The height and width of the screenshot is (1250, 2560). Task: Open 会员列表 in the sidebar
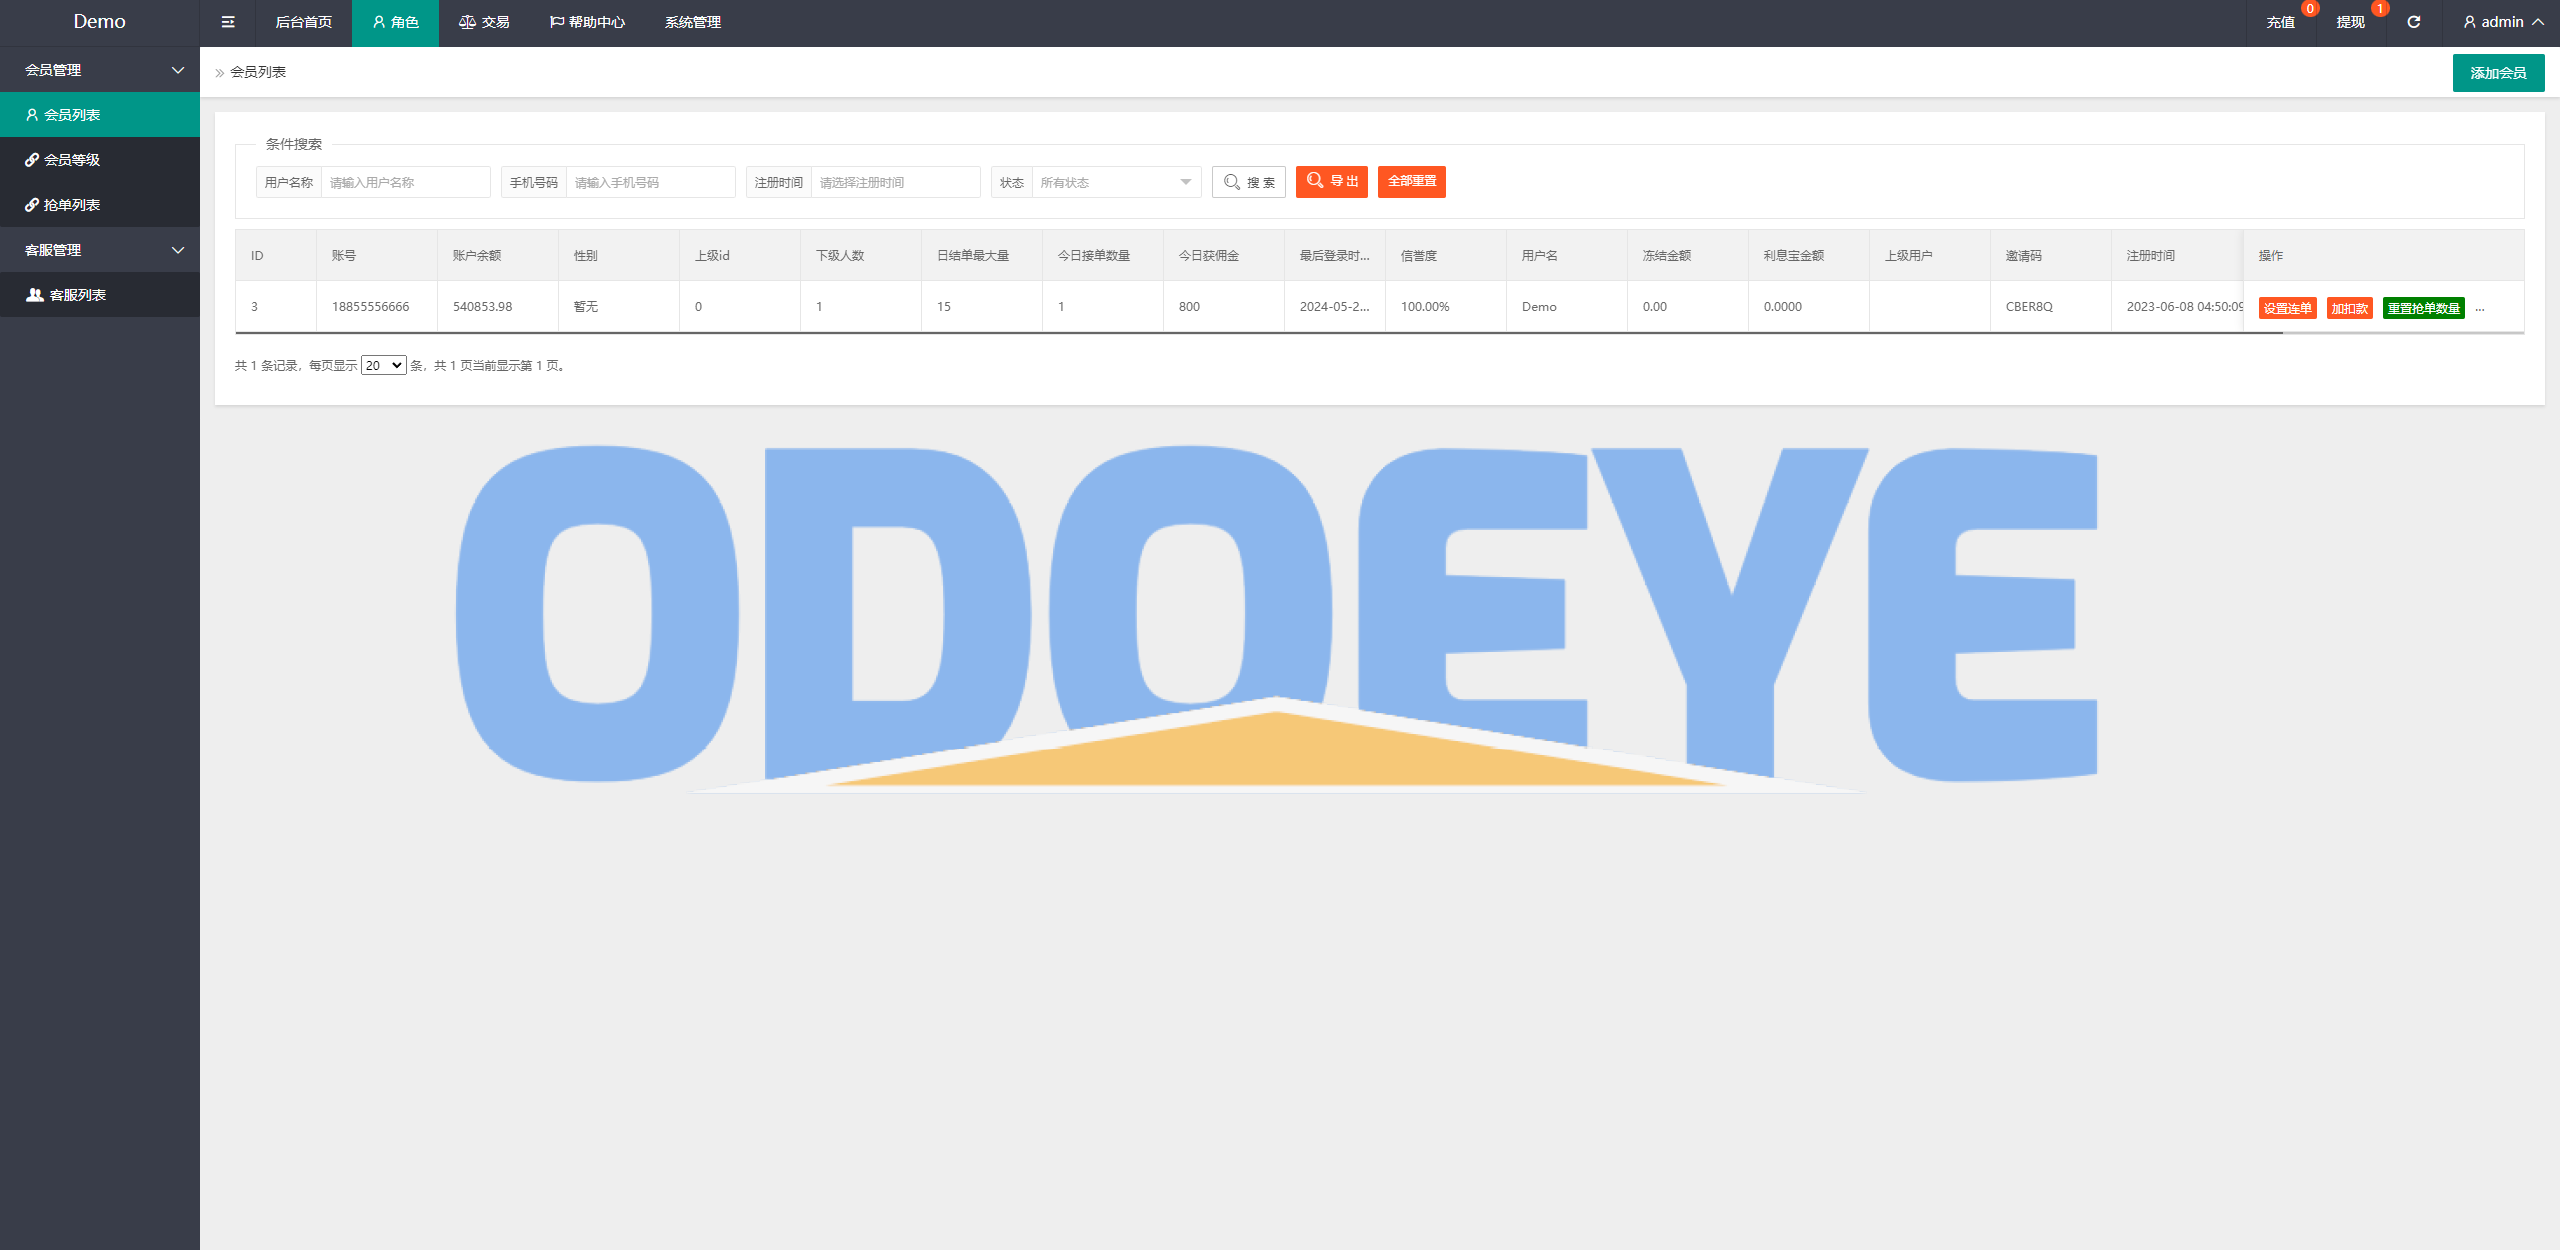(x=100, y=115)
